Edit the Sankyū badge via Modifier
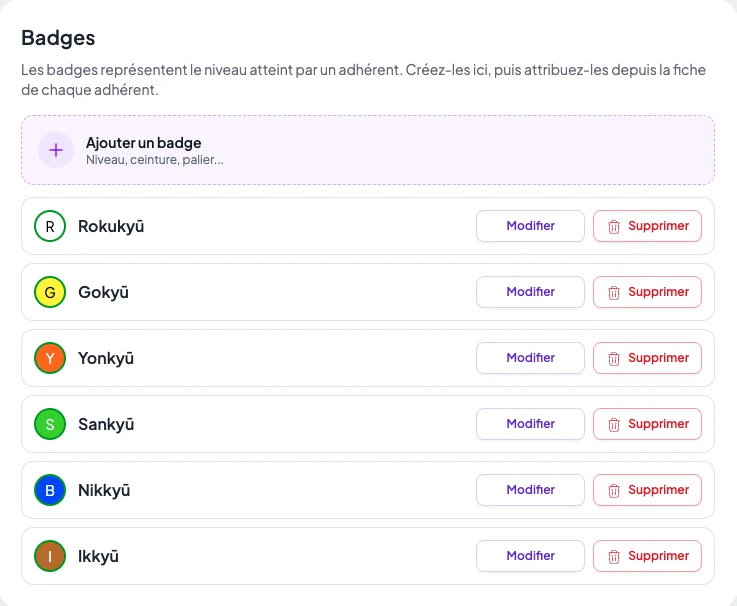This screenshot has height=606, width=737. coord(530,424)
